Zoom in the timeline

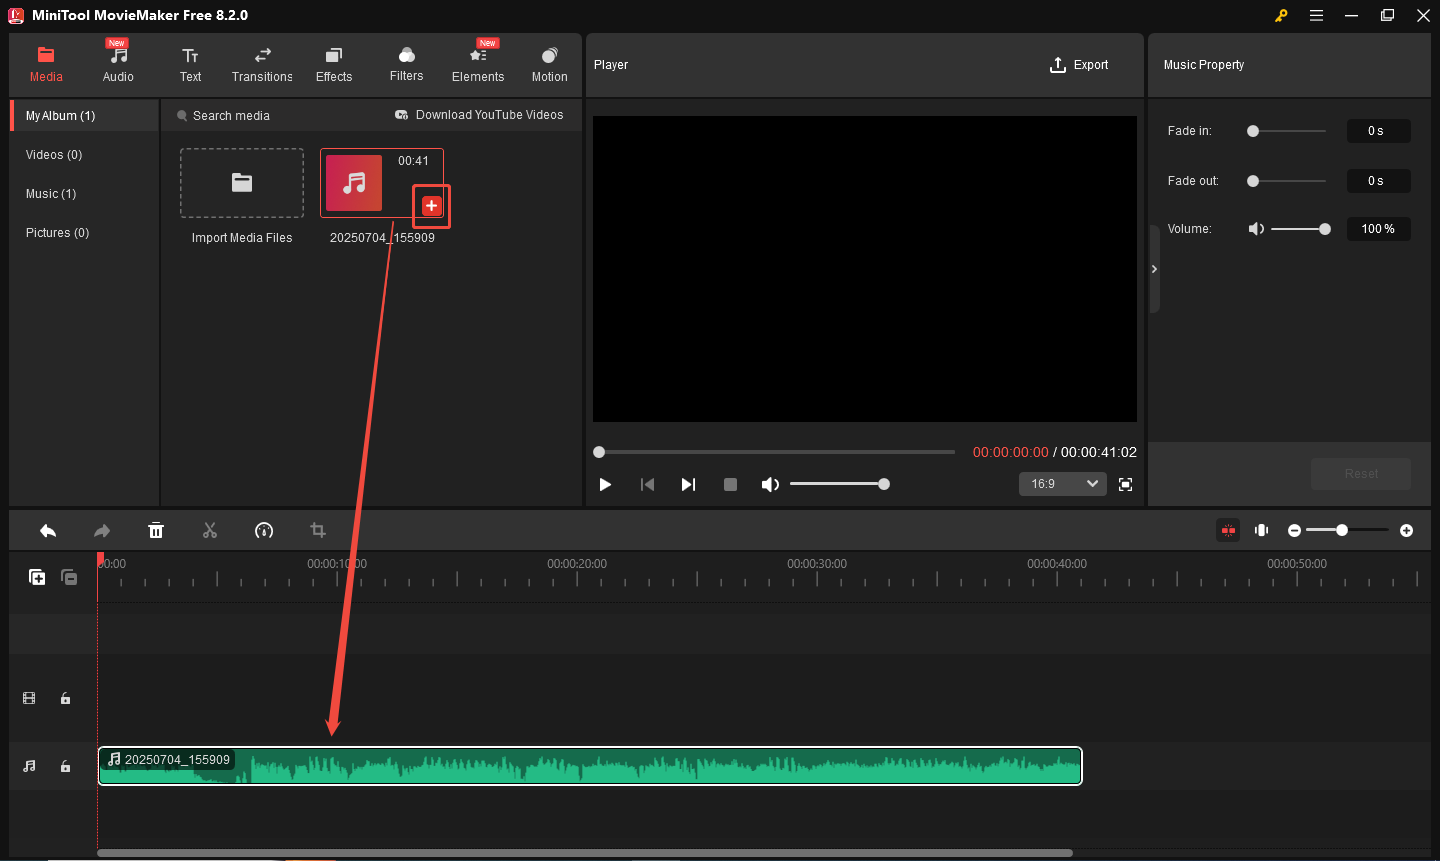[x=1407, y=530]
